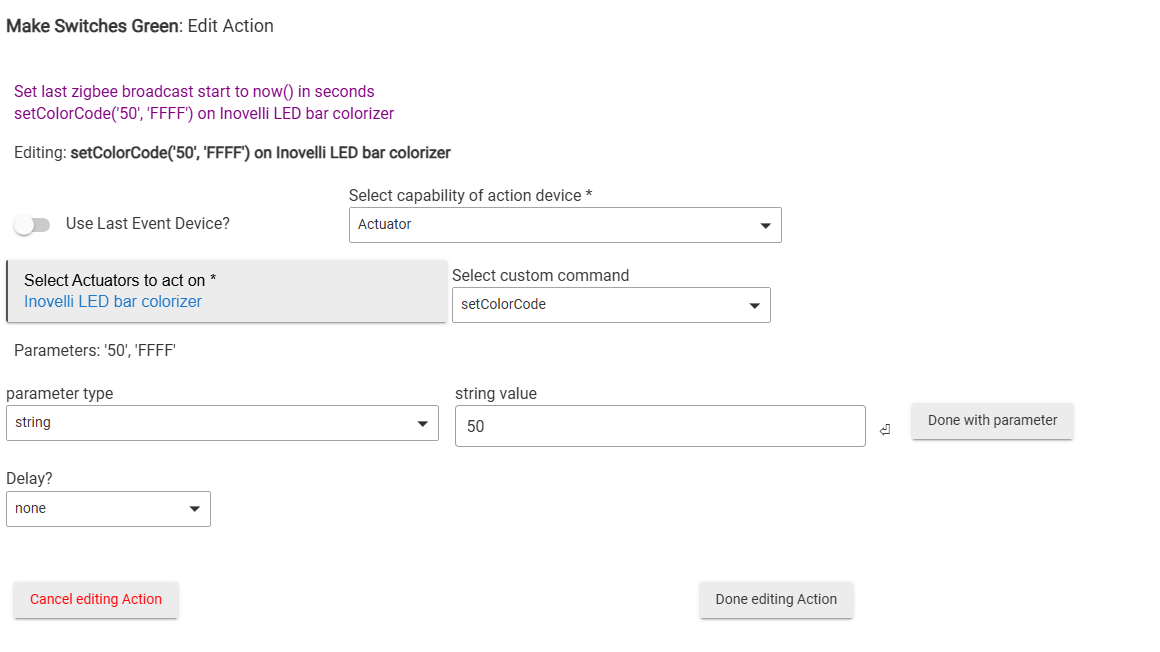Click the Make Switches Green heading
Viewport: 1160px width, 652px height.
tap(90, 26)
